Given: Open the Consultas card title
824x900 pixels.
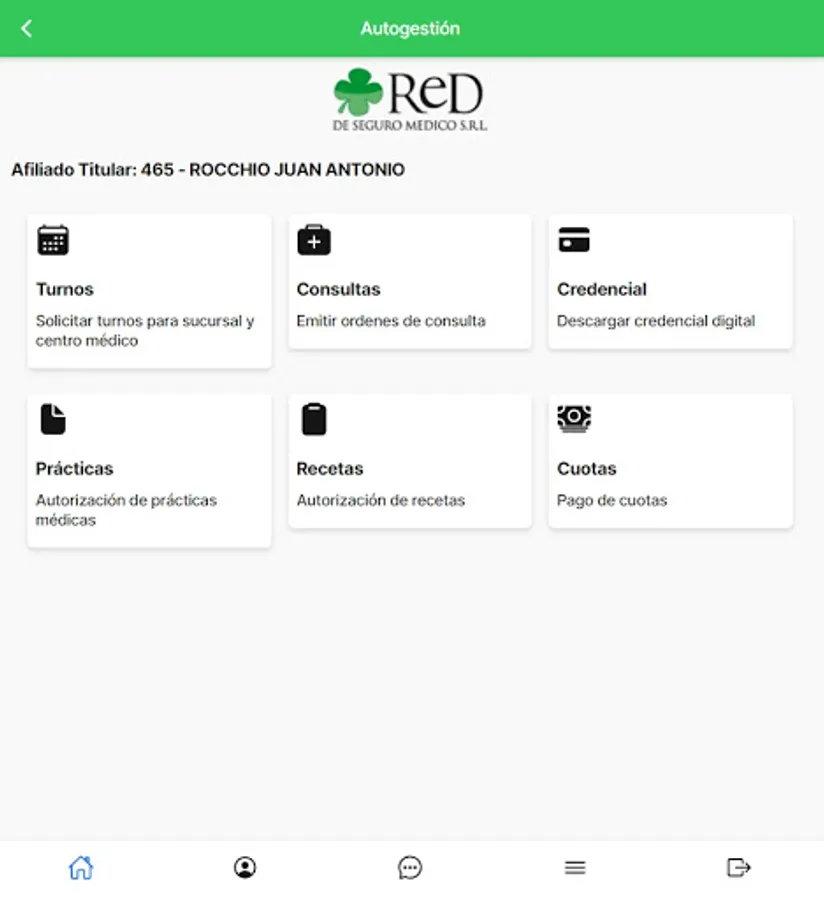Looking at the screenshot, I should (339, 289).
